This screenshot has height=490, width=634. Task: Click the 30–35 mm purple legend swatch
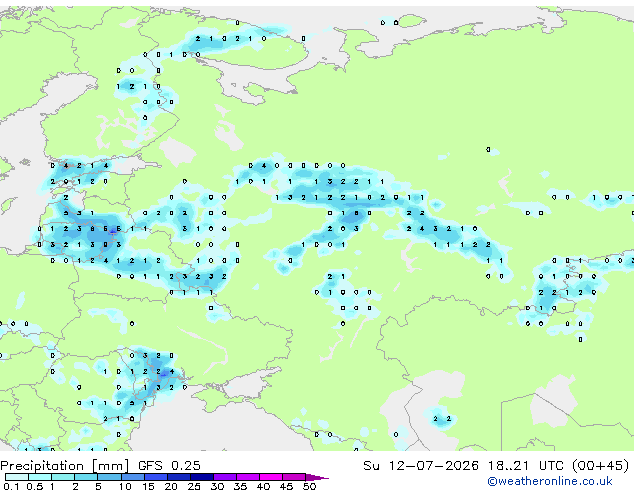click(x=225, y=477)
